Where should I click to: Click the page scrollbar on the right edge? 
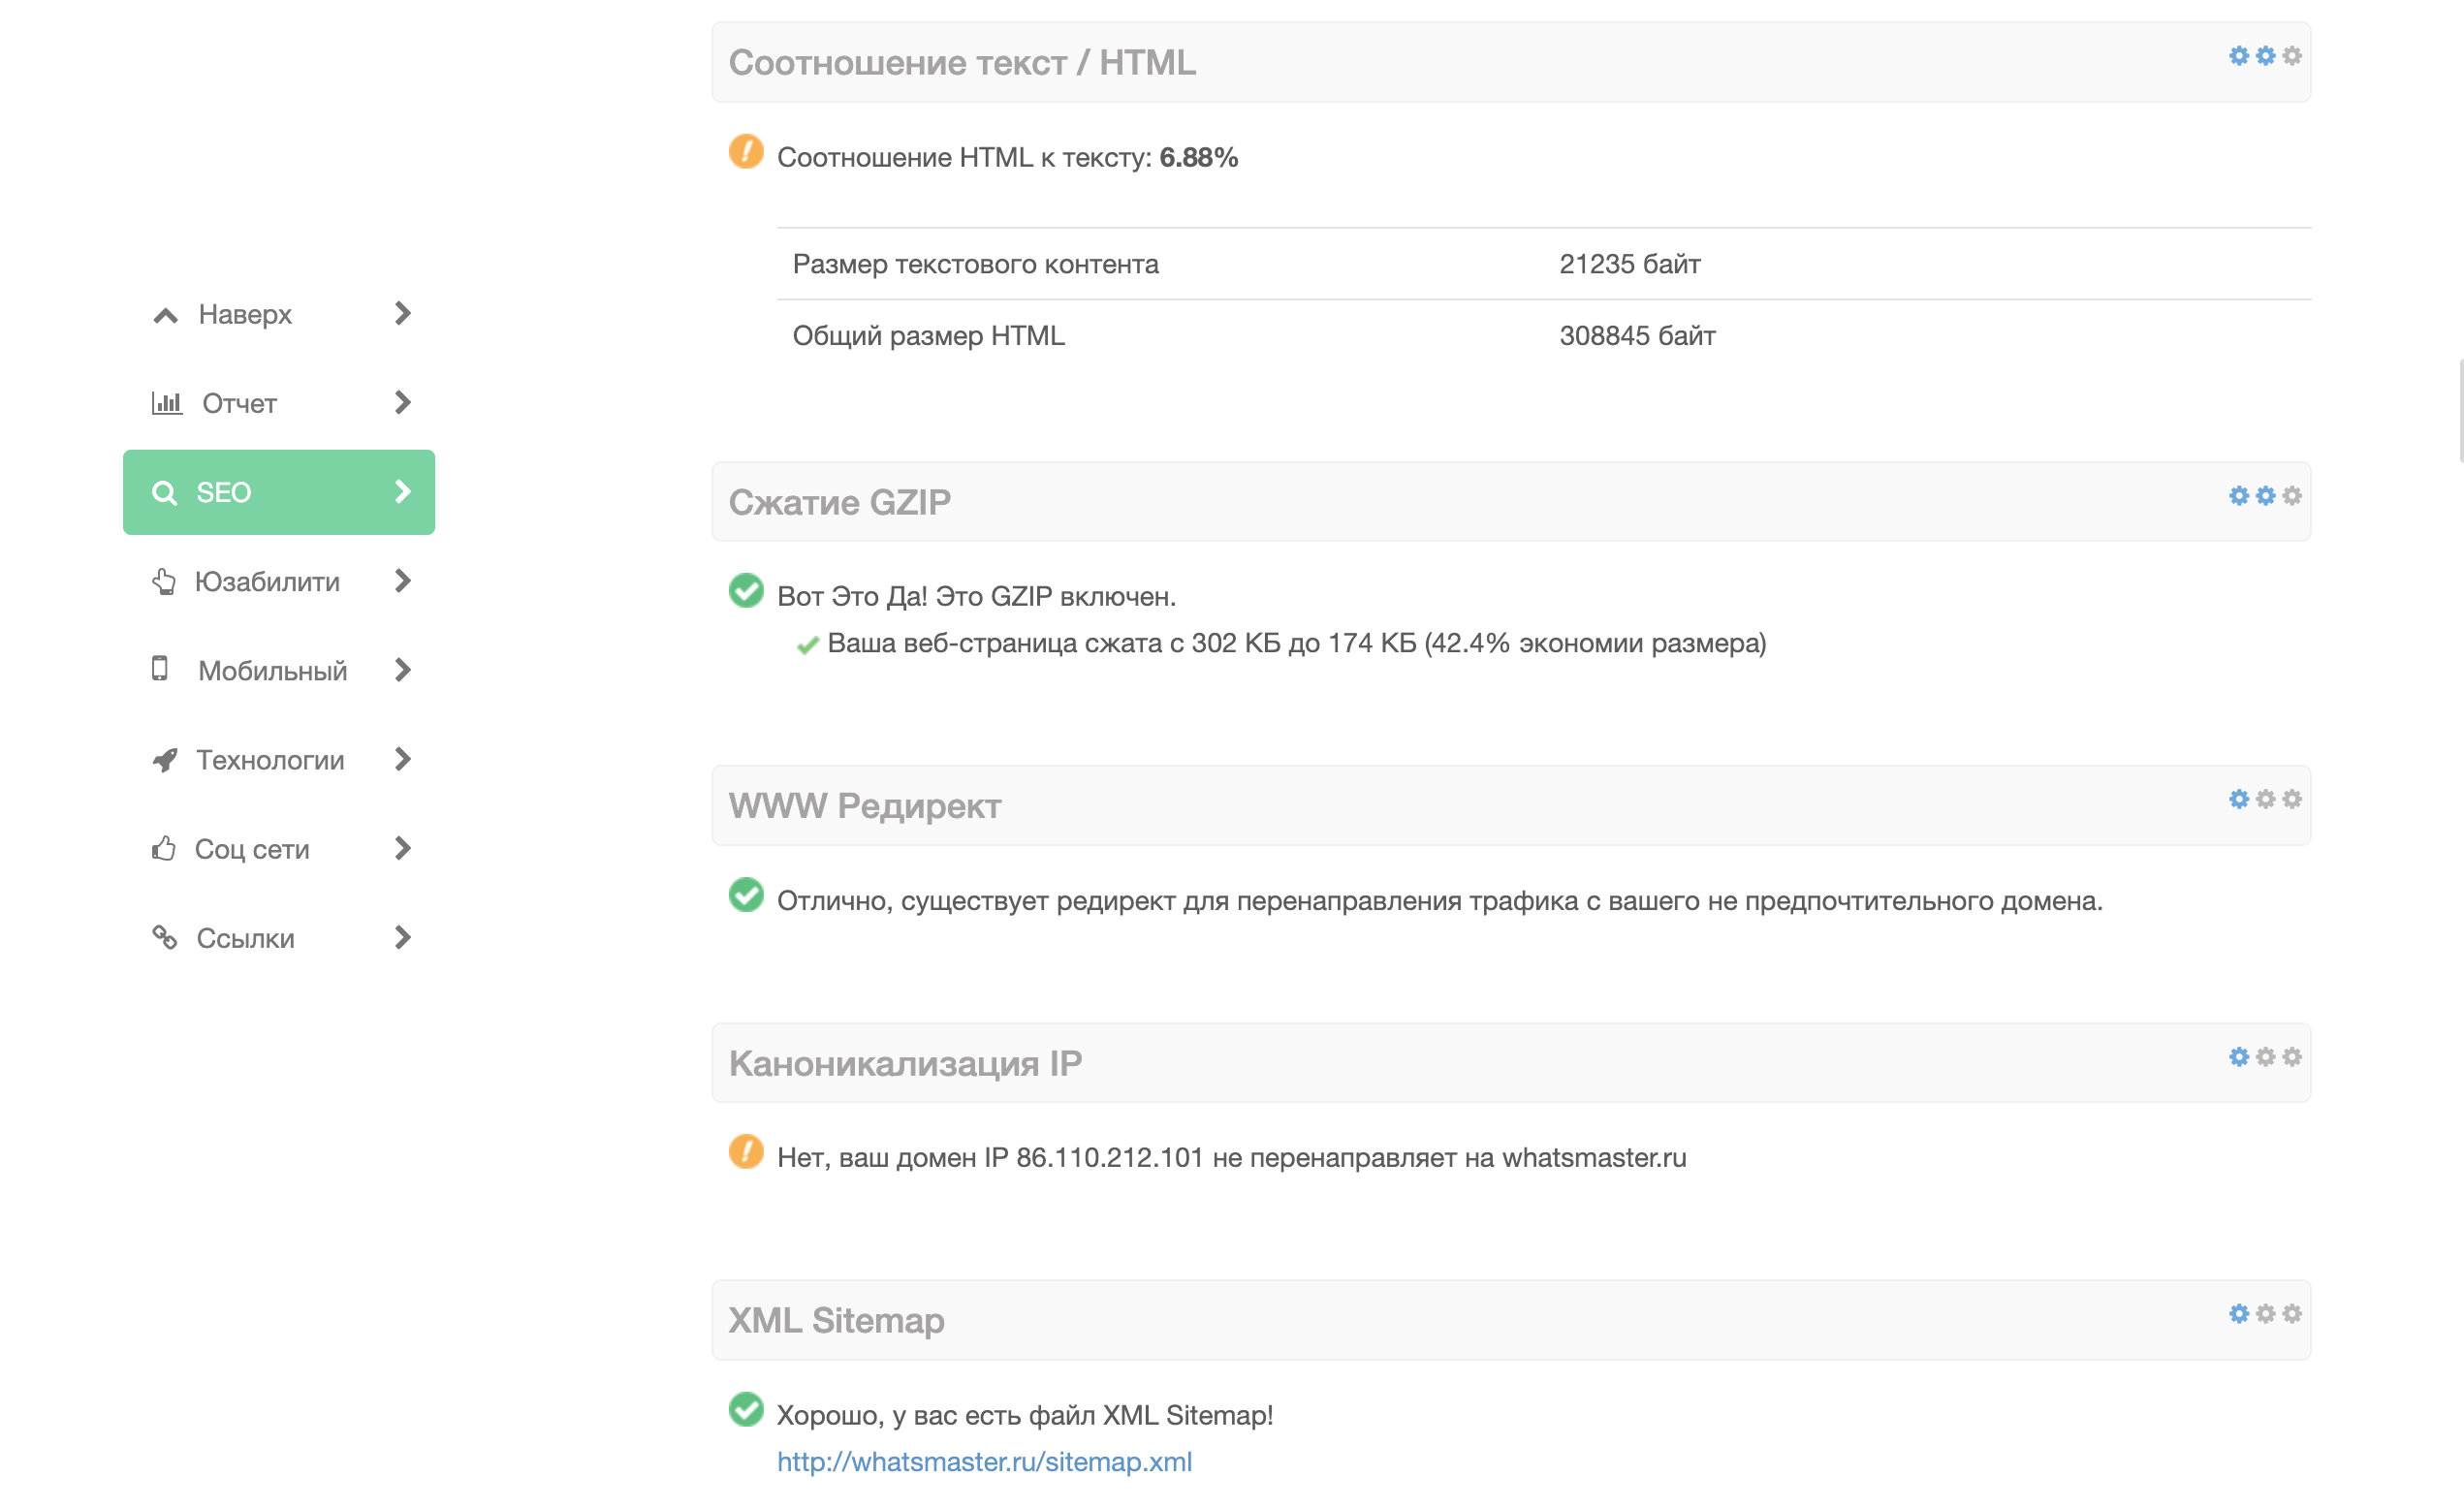[2460, 410]
